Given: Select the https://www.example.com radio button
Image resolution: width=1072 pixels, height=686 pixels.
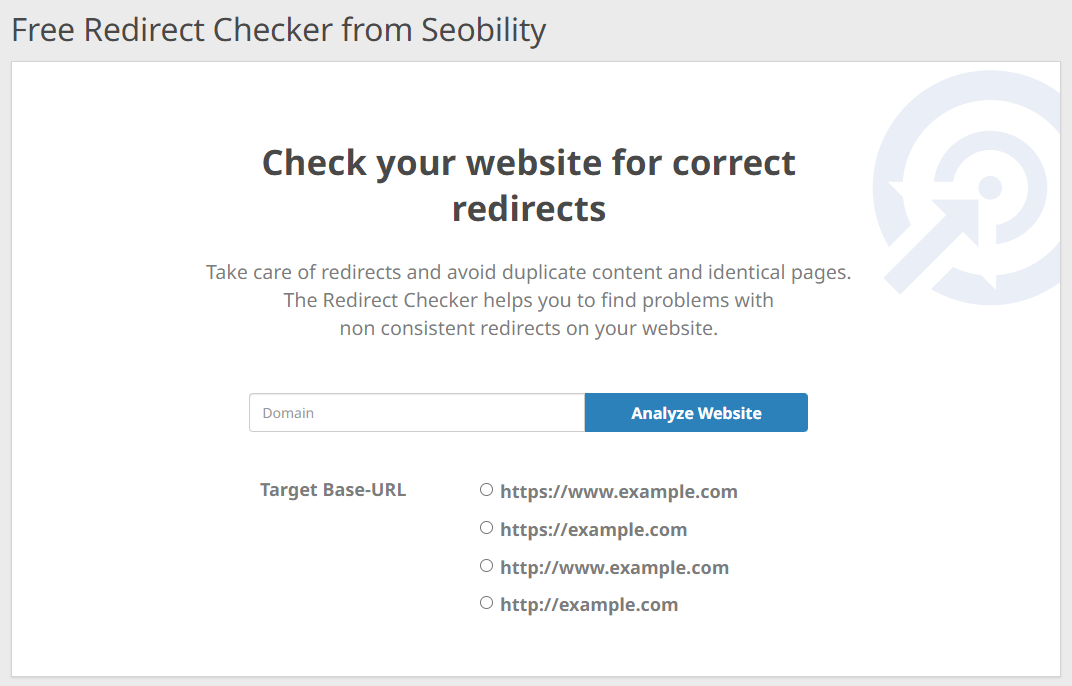Looking at the screenshot, I should click(486, 489).
